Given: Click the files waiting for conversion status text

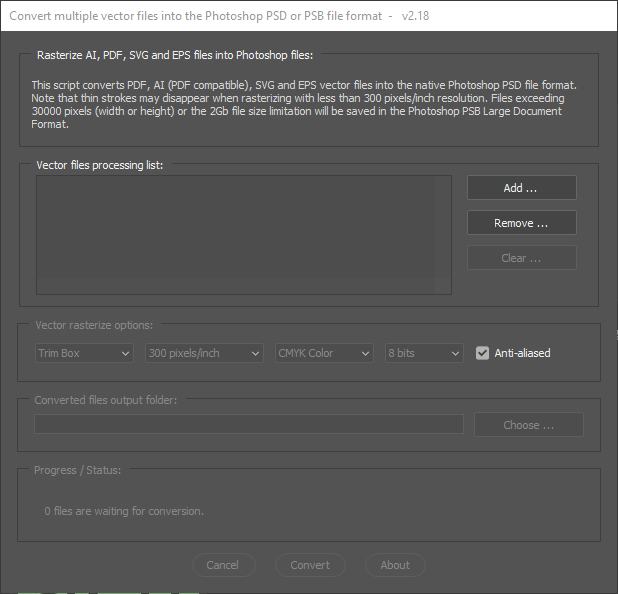Looking at the screenshot, I should click(124, 511).
